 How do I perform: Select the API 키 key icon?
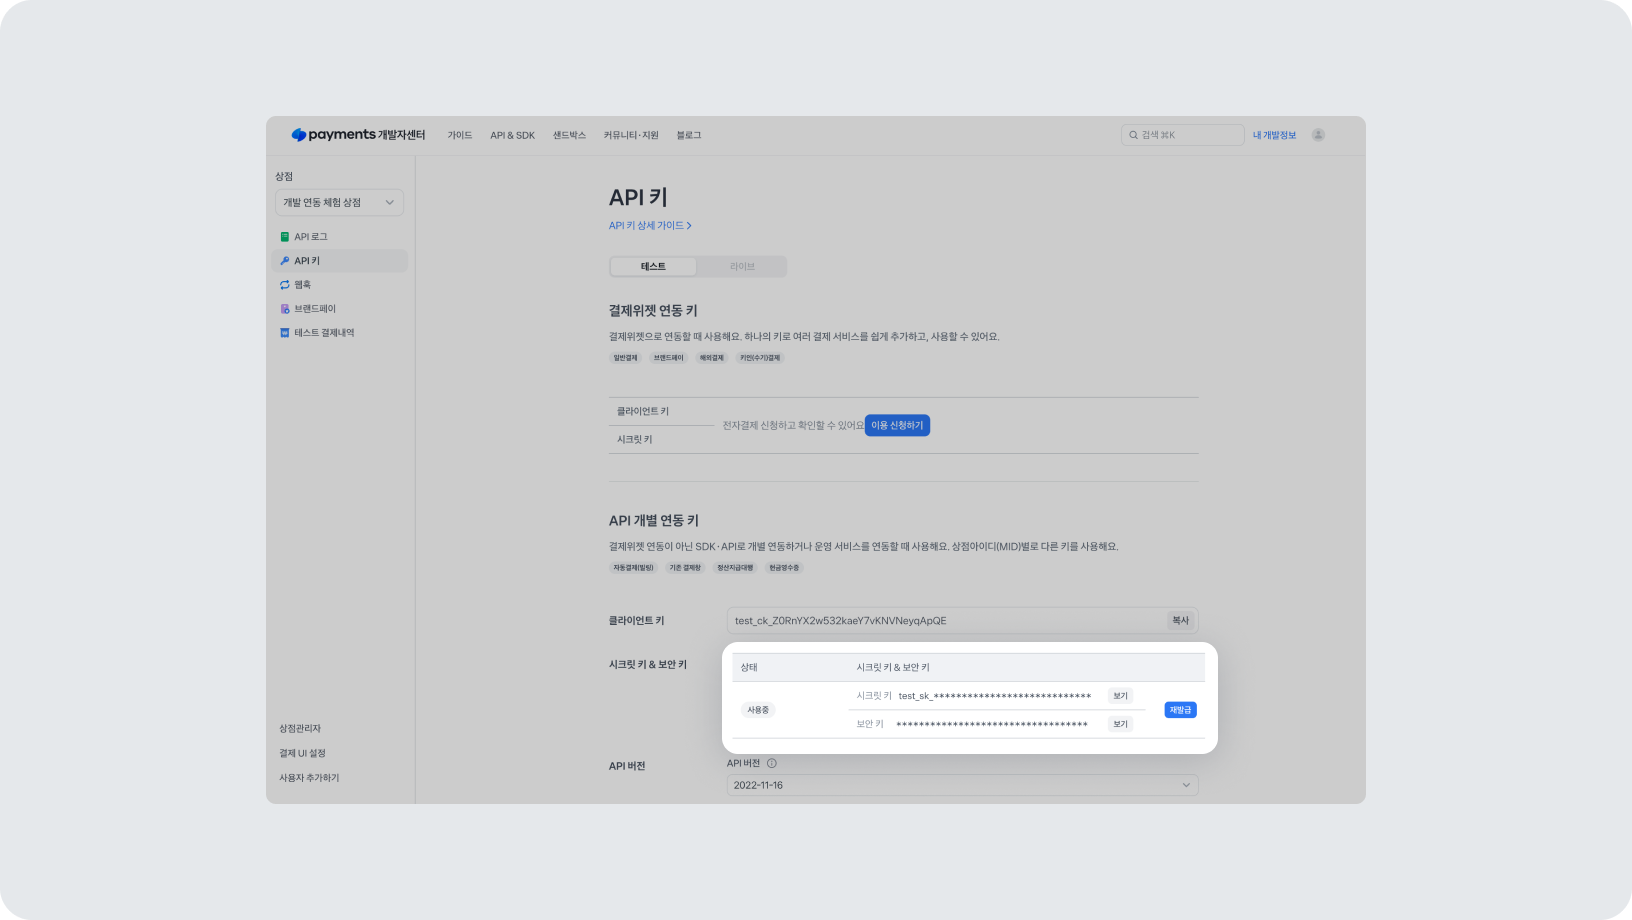coord(285,261)
